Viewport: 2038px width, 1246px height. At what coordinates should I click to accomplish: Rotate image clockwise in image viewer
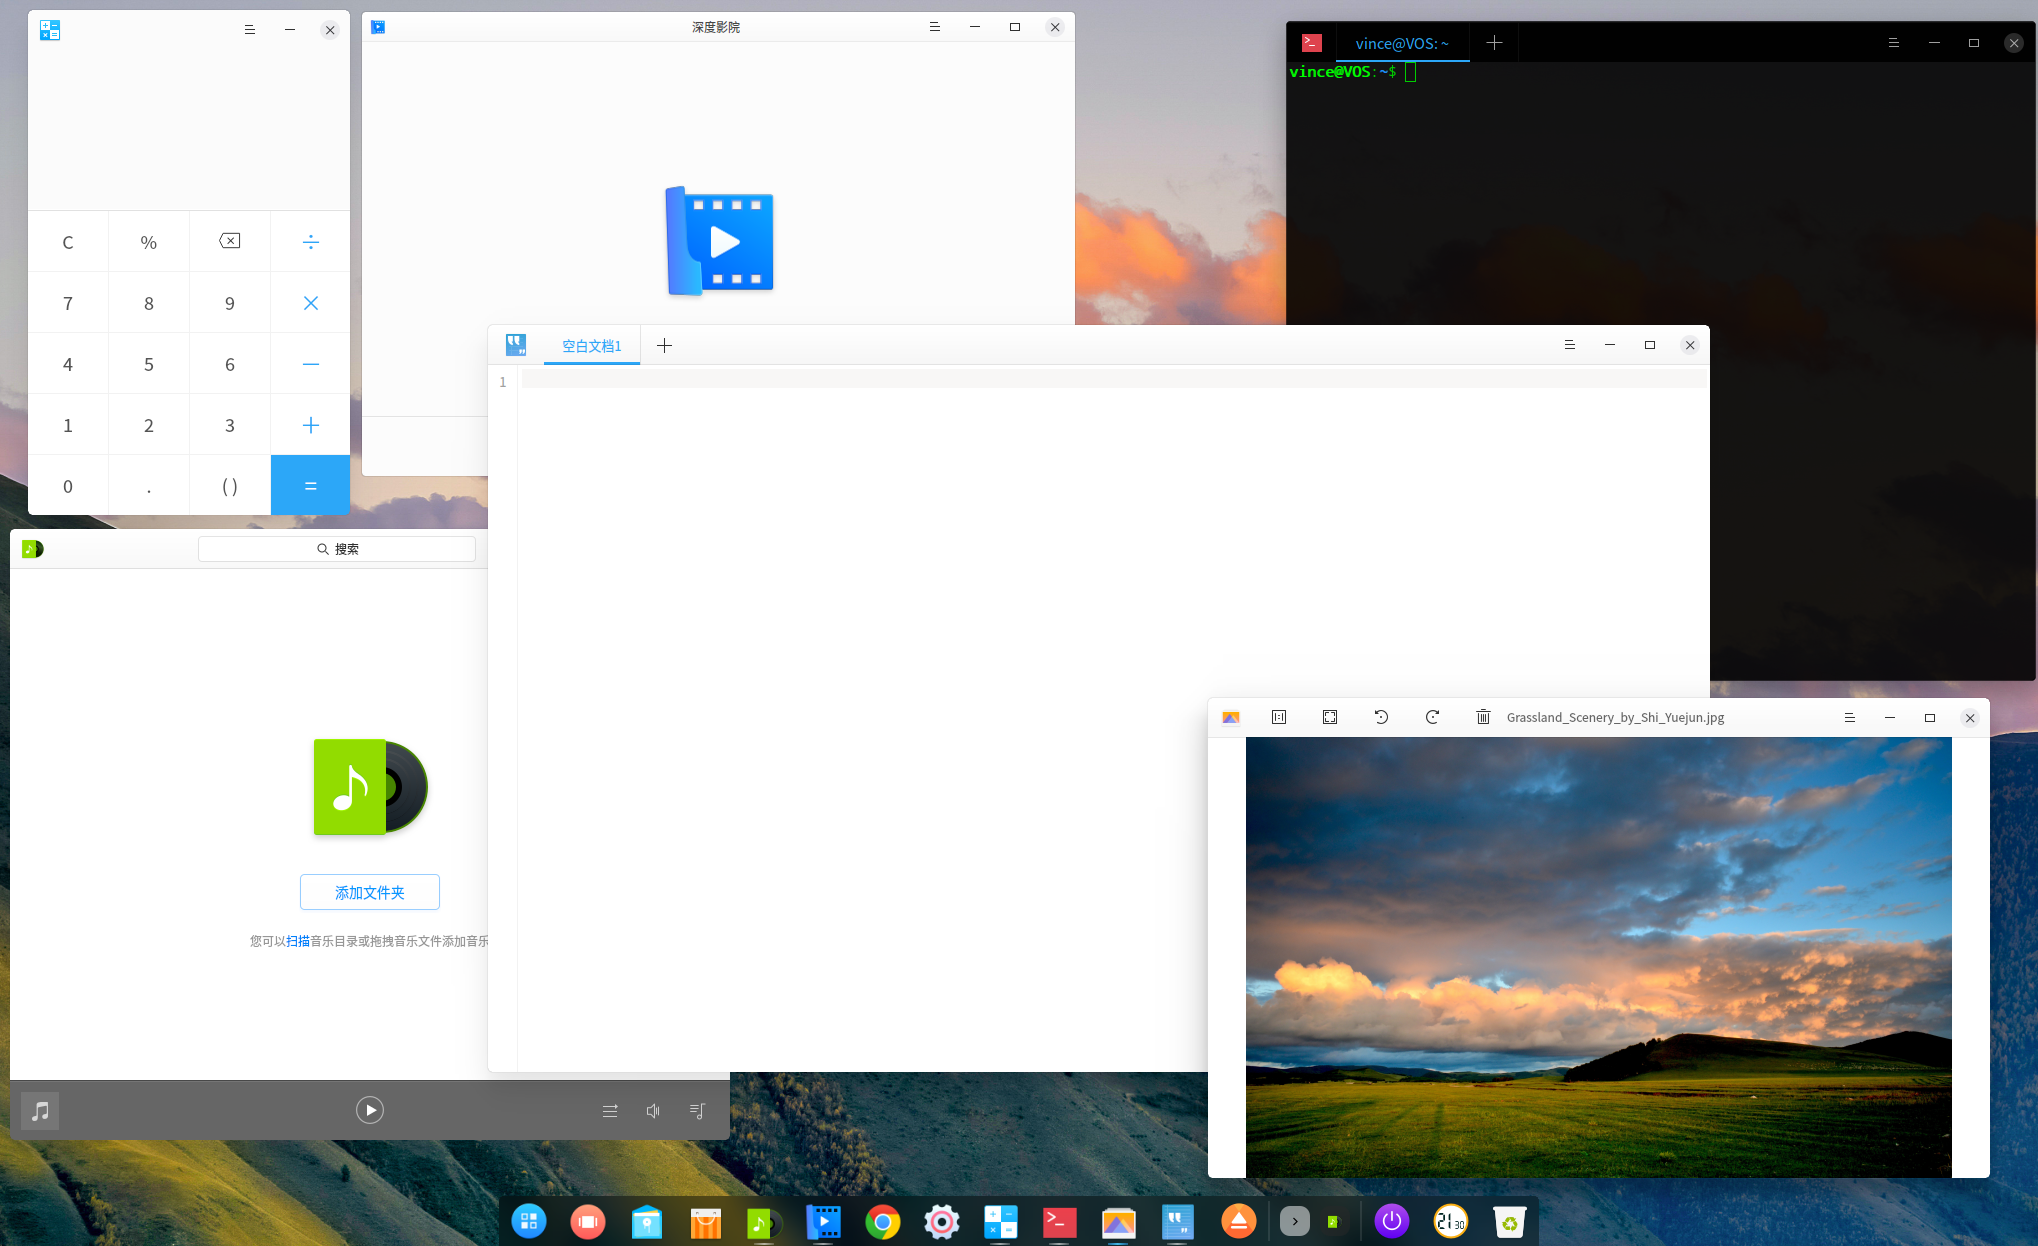[x=1432, y=717]
